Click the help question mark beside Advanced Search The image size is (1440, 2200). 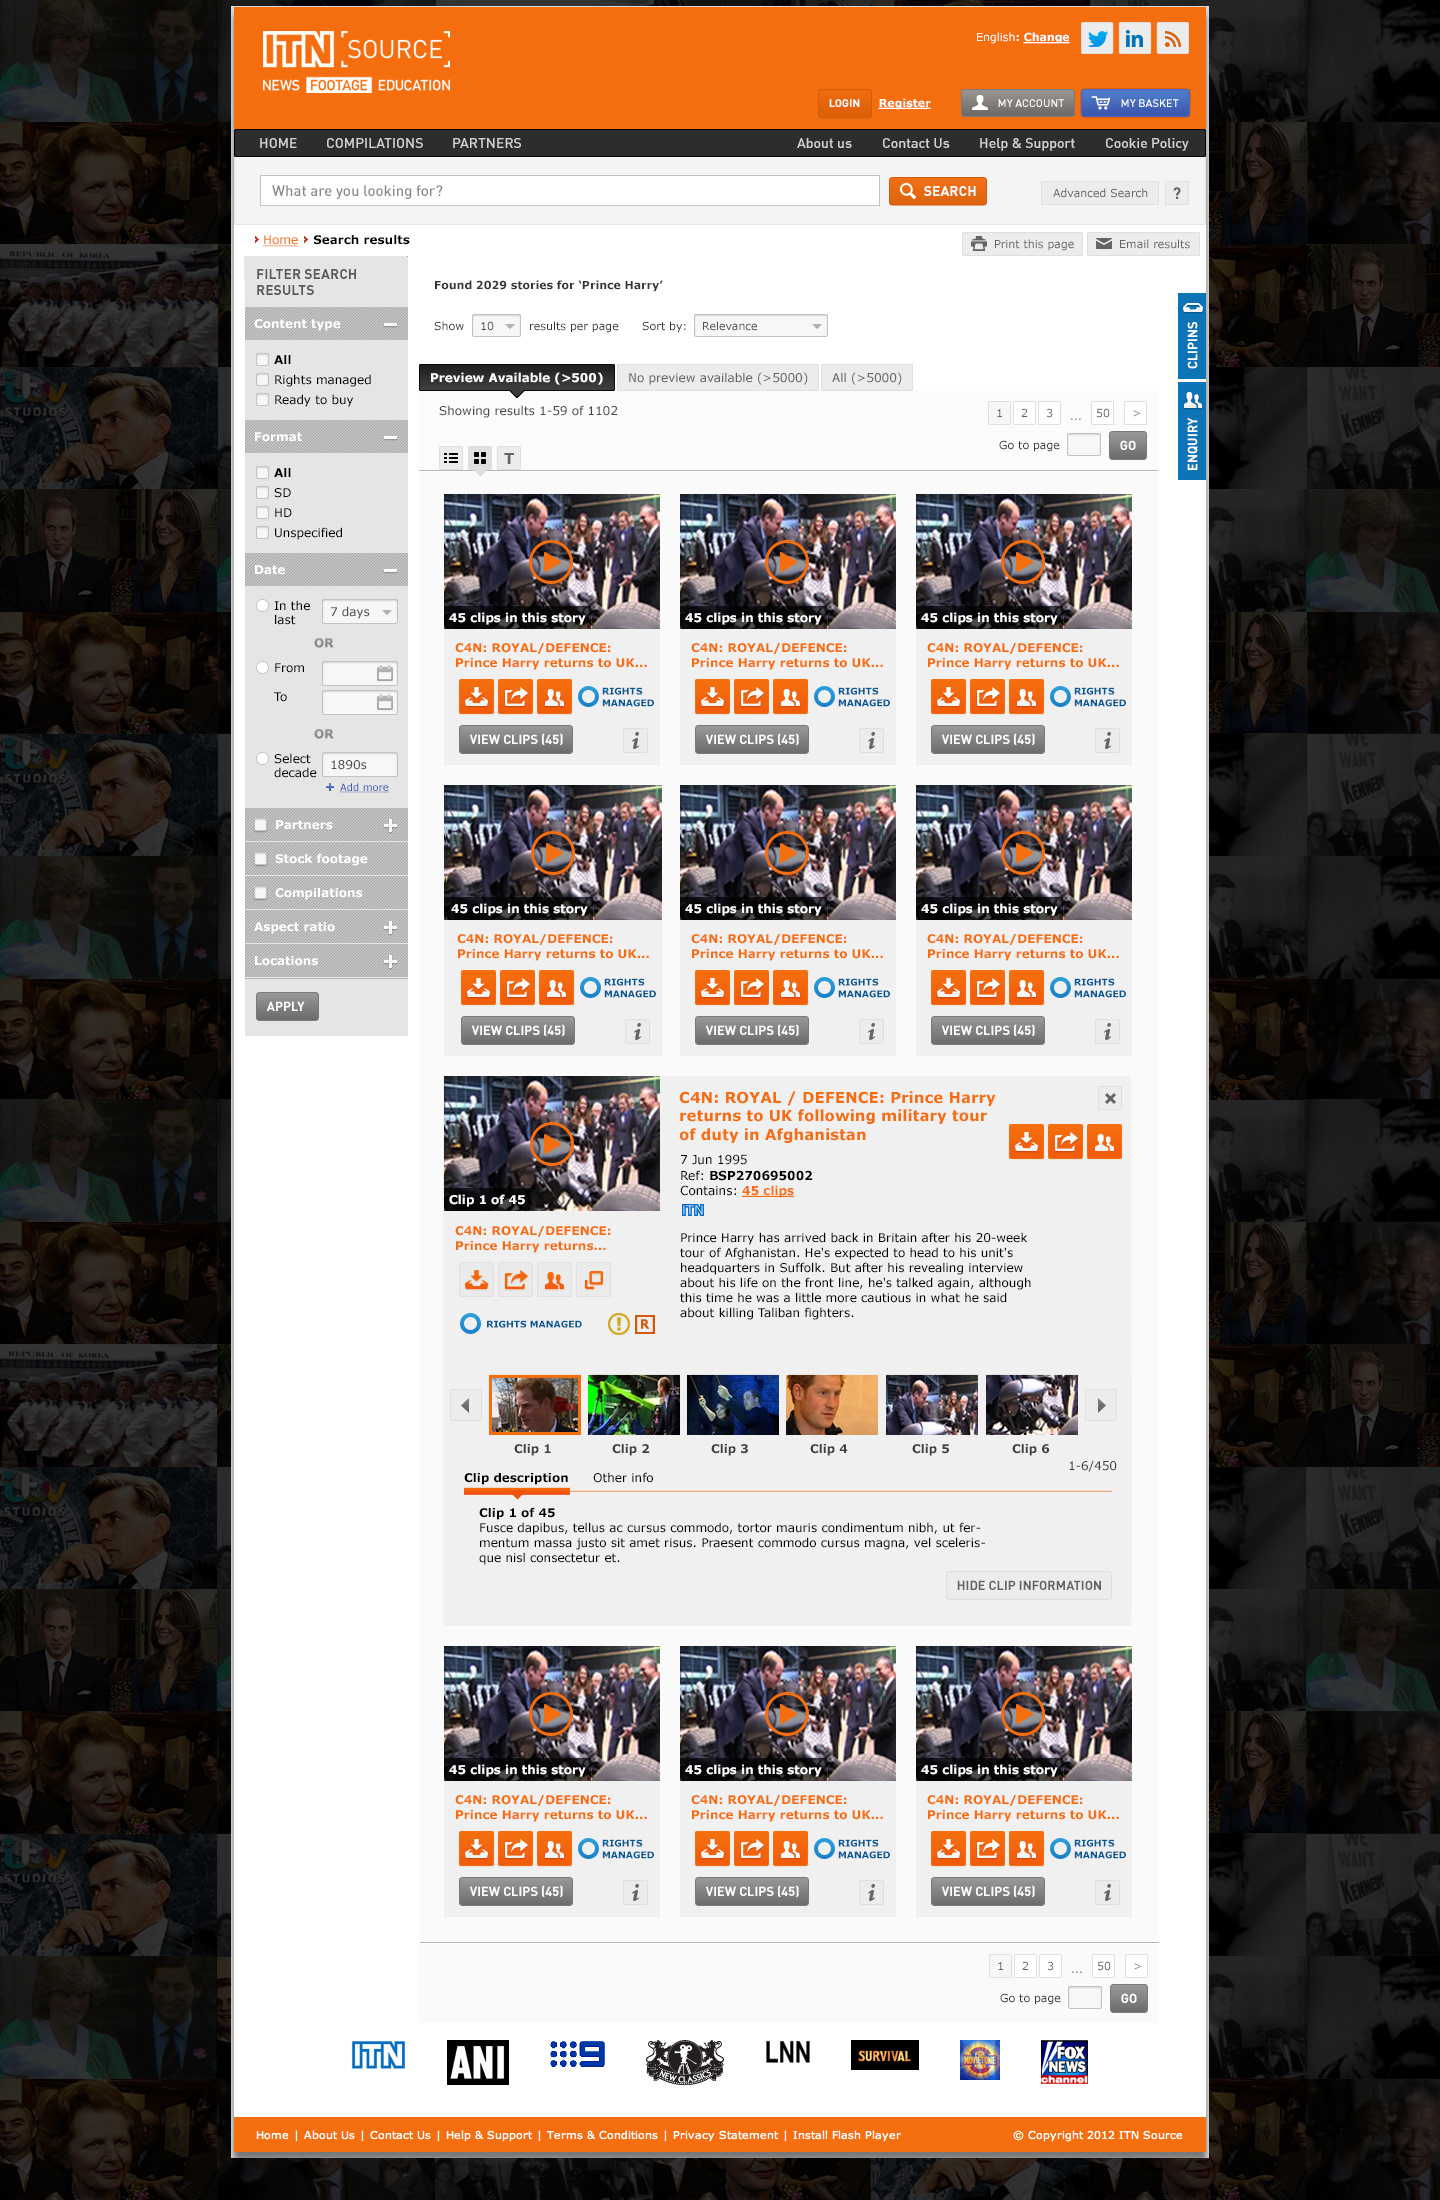(1177, 193)
